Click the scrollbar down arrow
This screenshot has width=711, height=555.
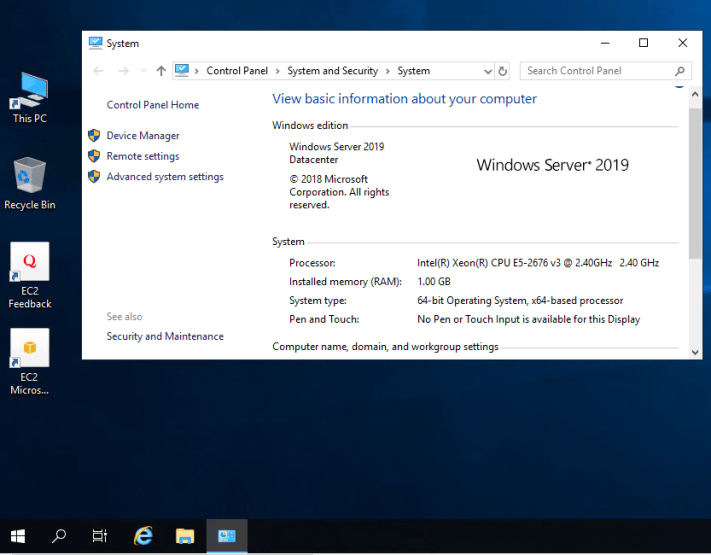[695, 351]
